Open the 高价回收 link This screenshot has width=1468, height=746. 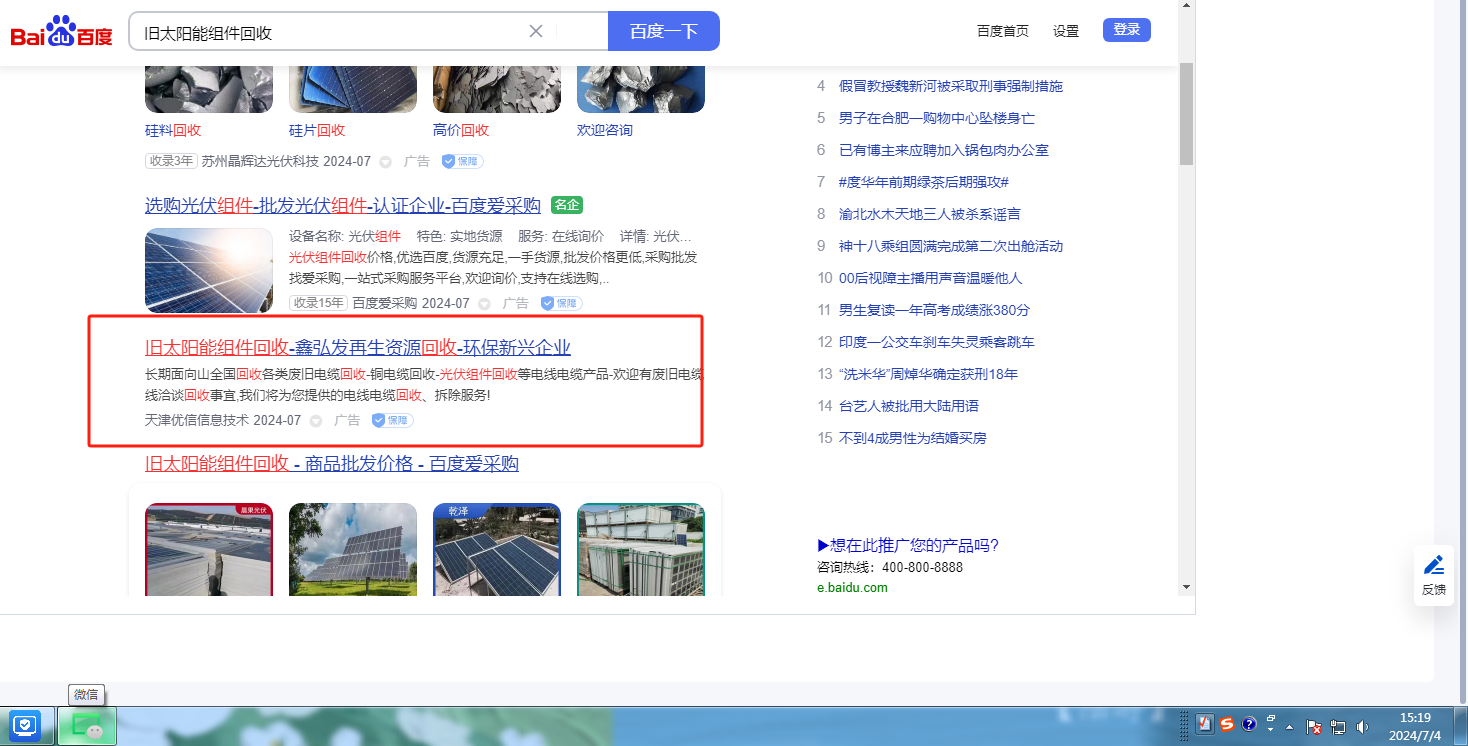point(461,130)
